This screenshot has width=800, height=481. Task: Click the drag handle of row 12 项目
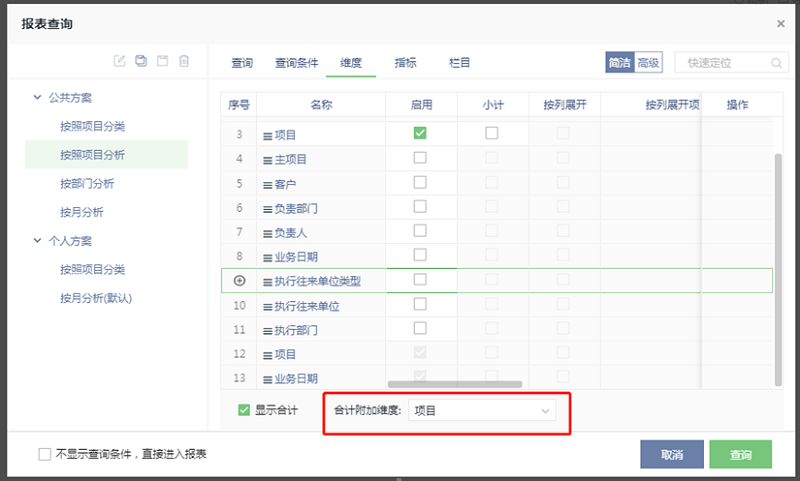(267, 356)
